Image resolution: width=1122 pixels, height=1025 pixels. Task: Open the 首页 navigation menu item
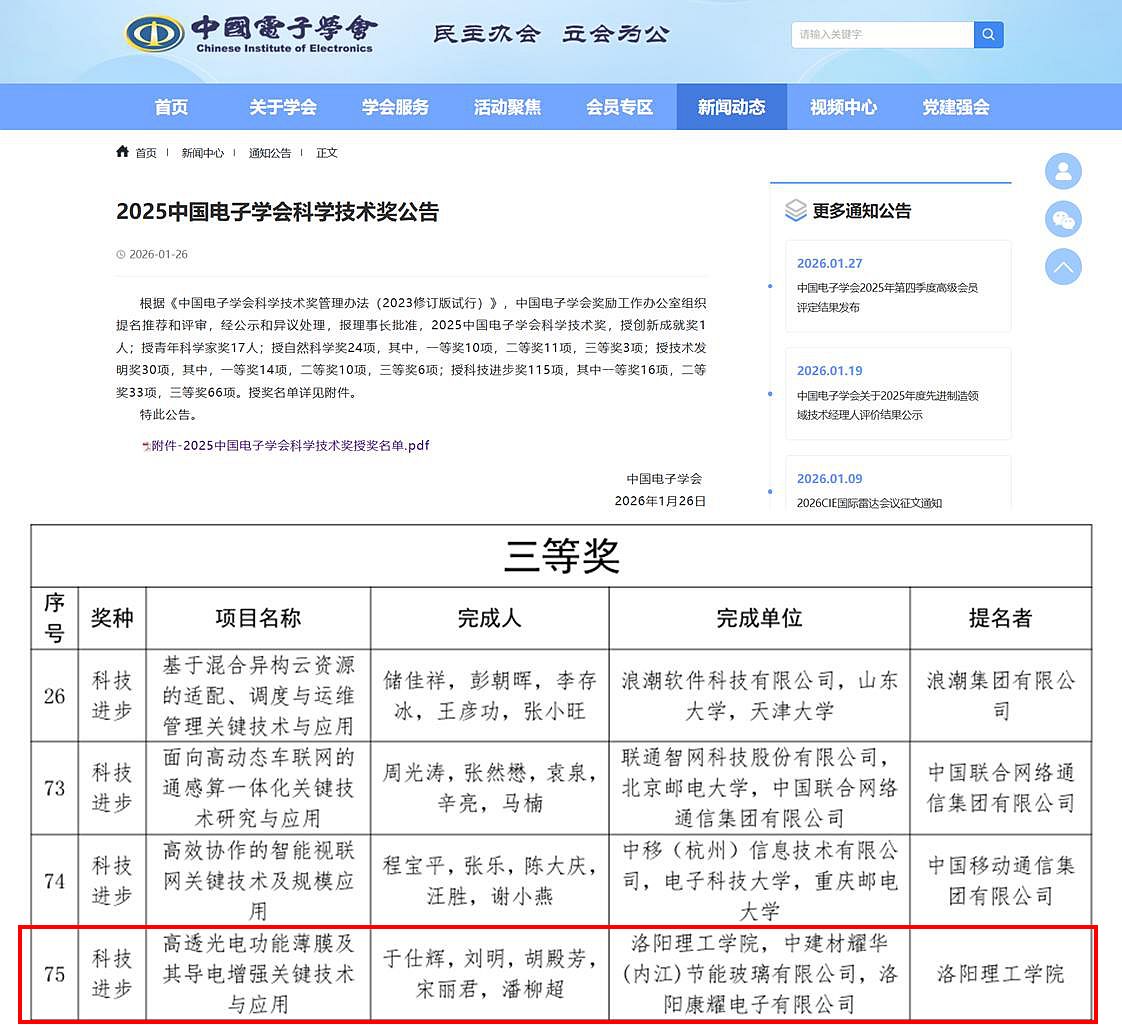tap(171, 108)
